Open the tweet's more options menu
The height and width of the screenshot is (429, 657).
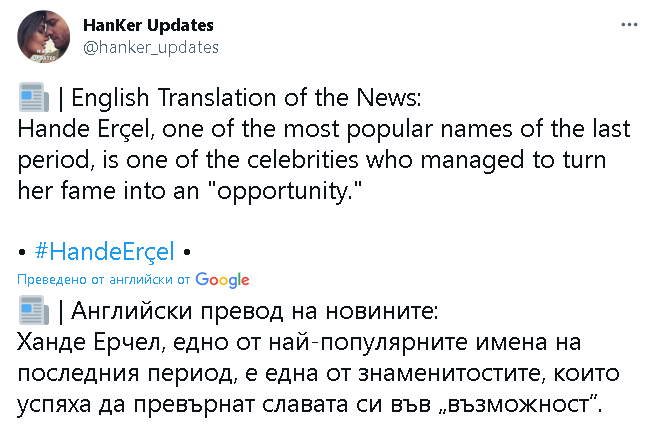coord(630,23)
